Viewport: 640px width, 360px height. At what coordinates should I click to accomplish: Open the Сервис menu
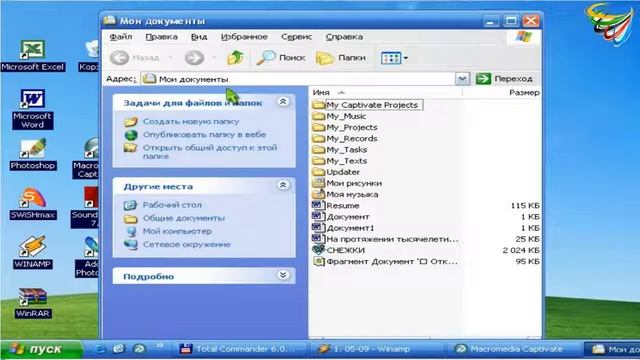click(296, 37)
